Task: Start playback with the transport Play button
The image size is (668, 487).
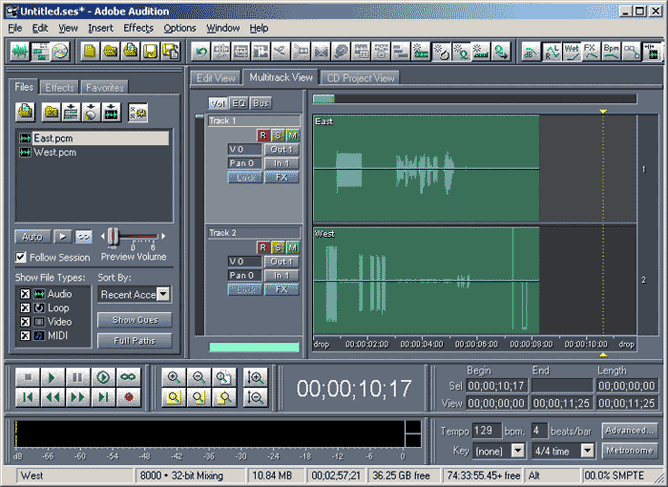Action: click(52, 377)
